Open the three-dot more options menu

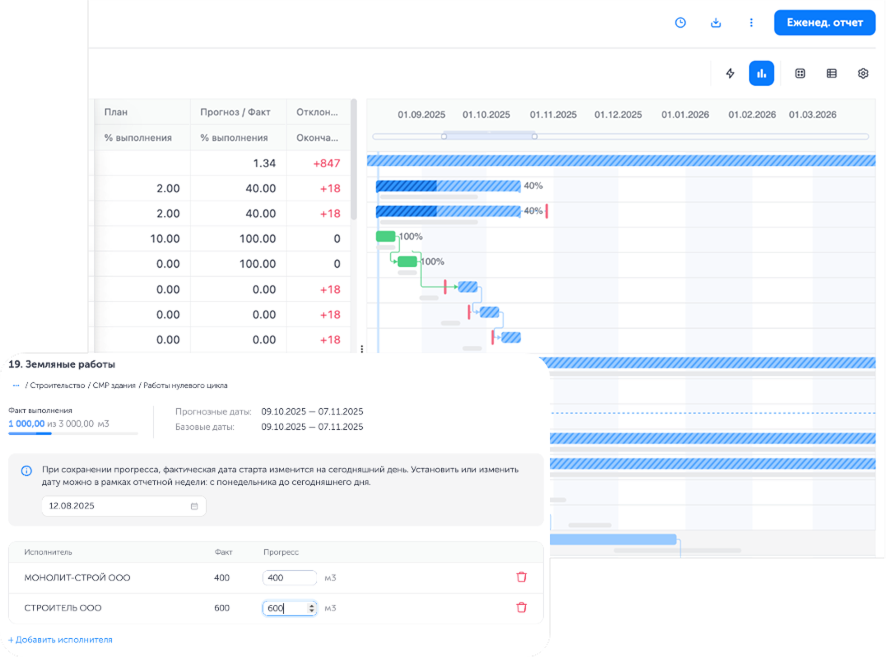(x=751, y=22)
